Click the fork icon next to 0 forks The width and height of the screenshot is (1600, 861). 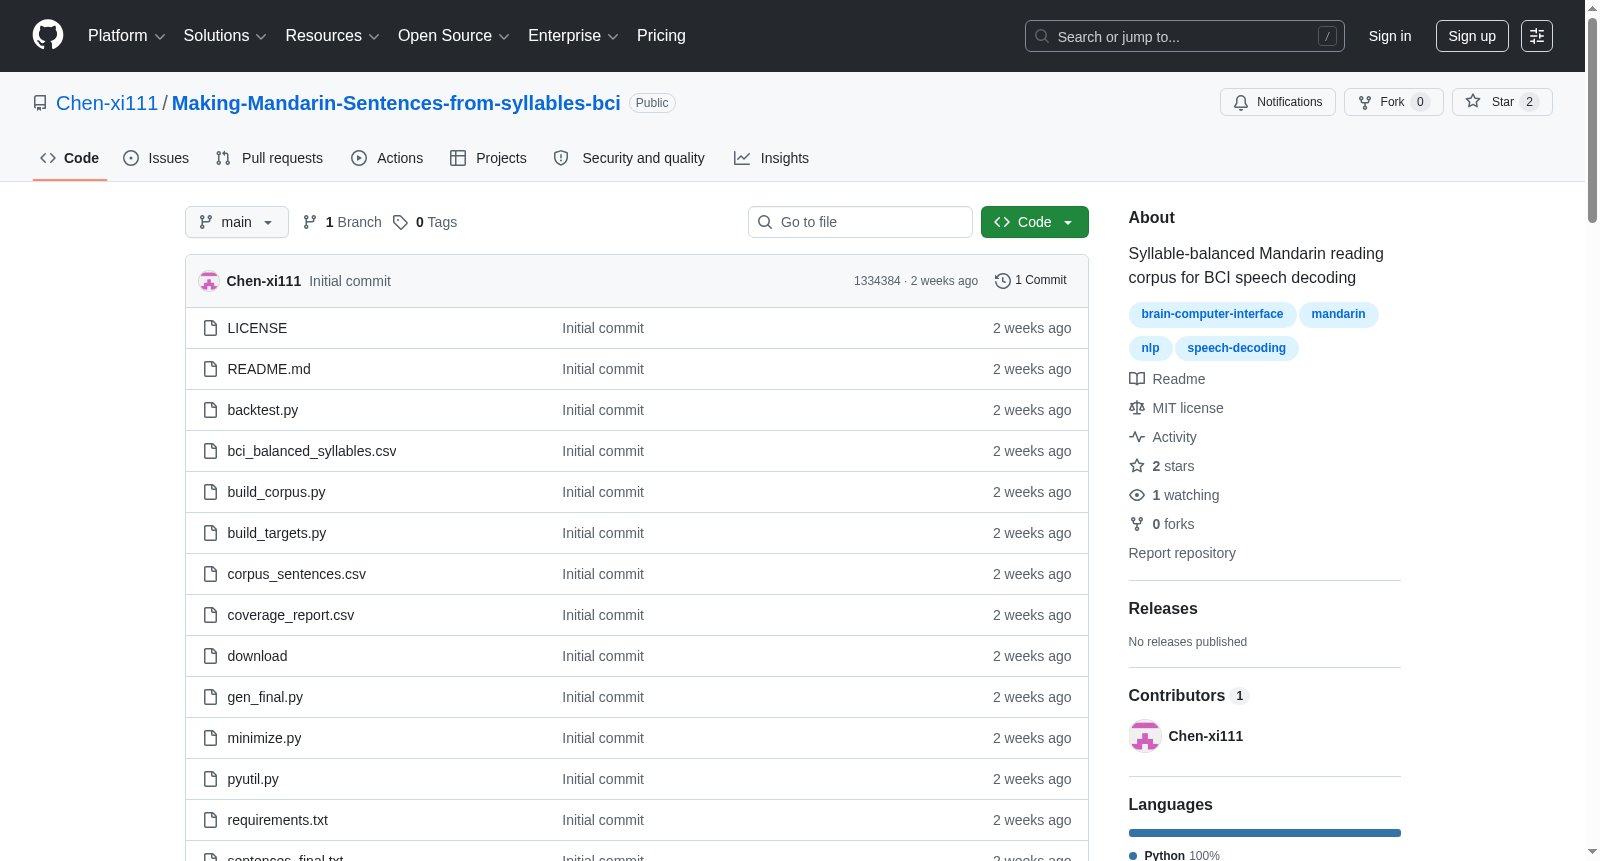1137,524
